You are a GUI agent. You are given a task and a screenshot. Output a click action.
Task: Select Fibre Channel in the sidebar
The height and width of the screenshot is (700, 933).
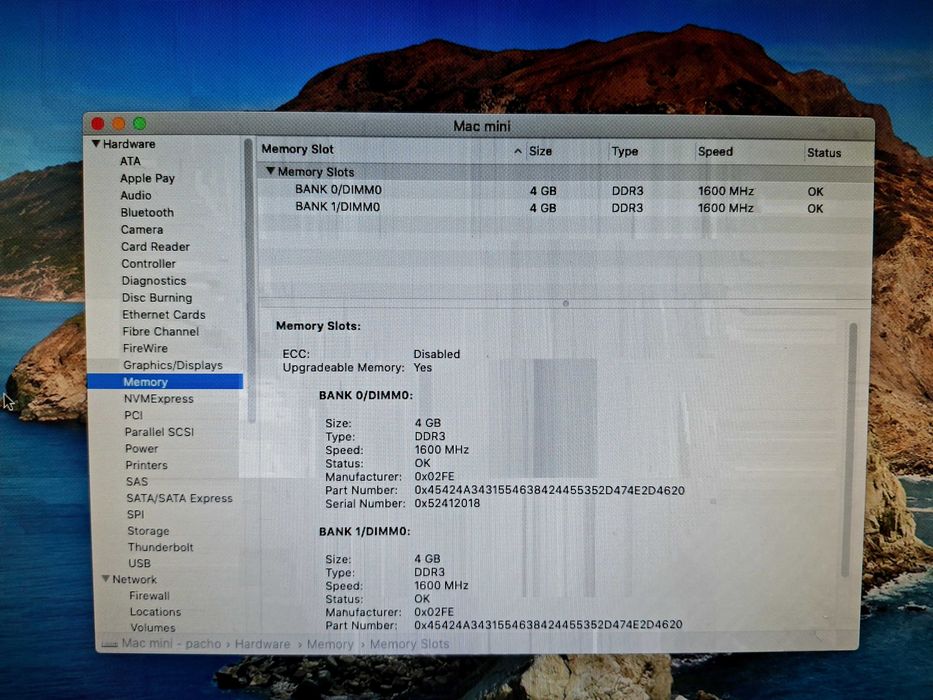(161, 332)
